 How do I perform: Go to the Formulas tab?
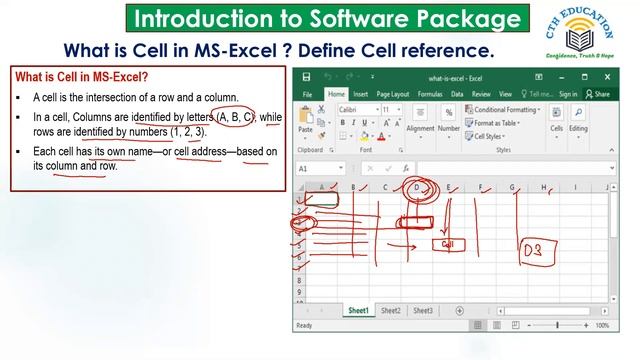(430, 94)
